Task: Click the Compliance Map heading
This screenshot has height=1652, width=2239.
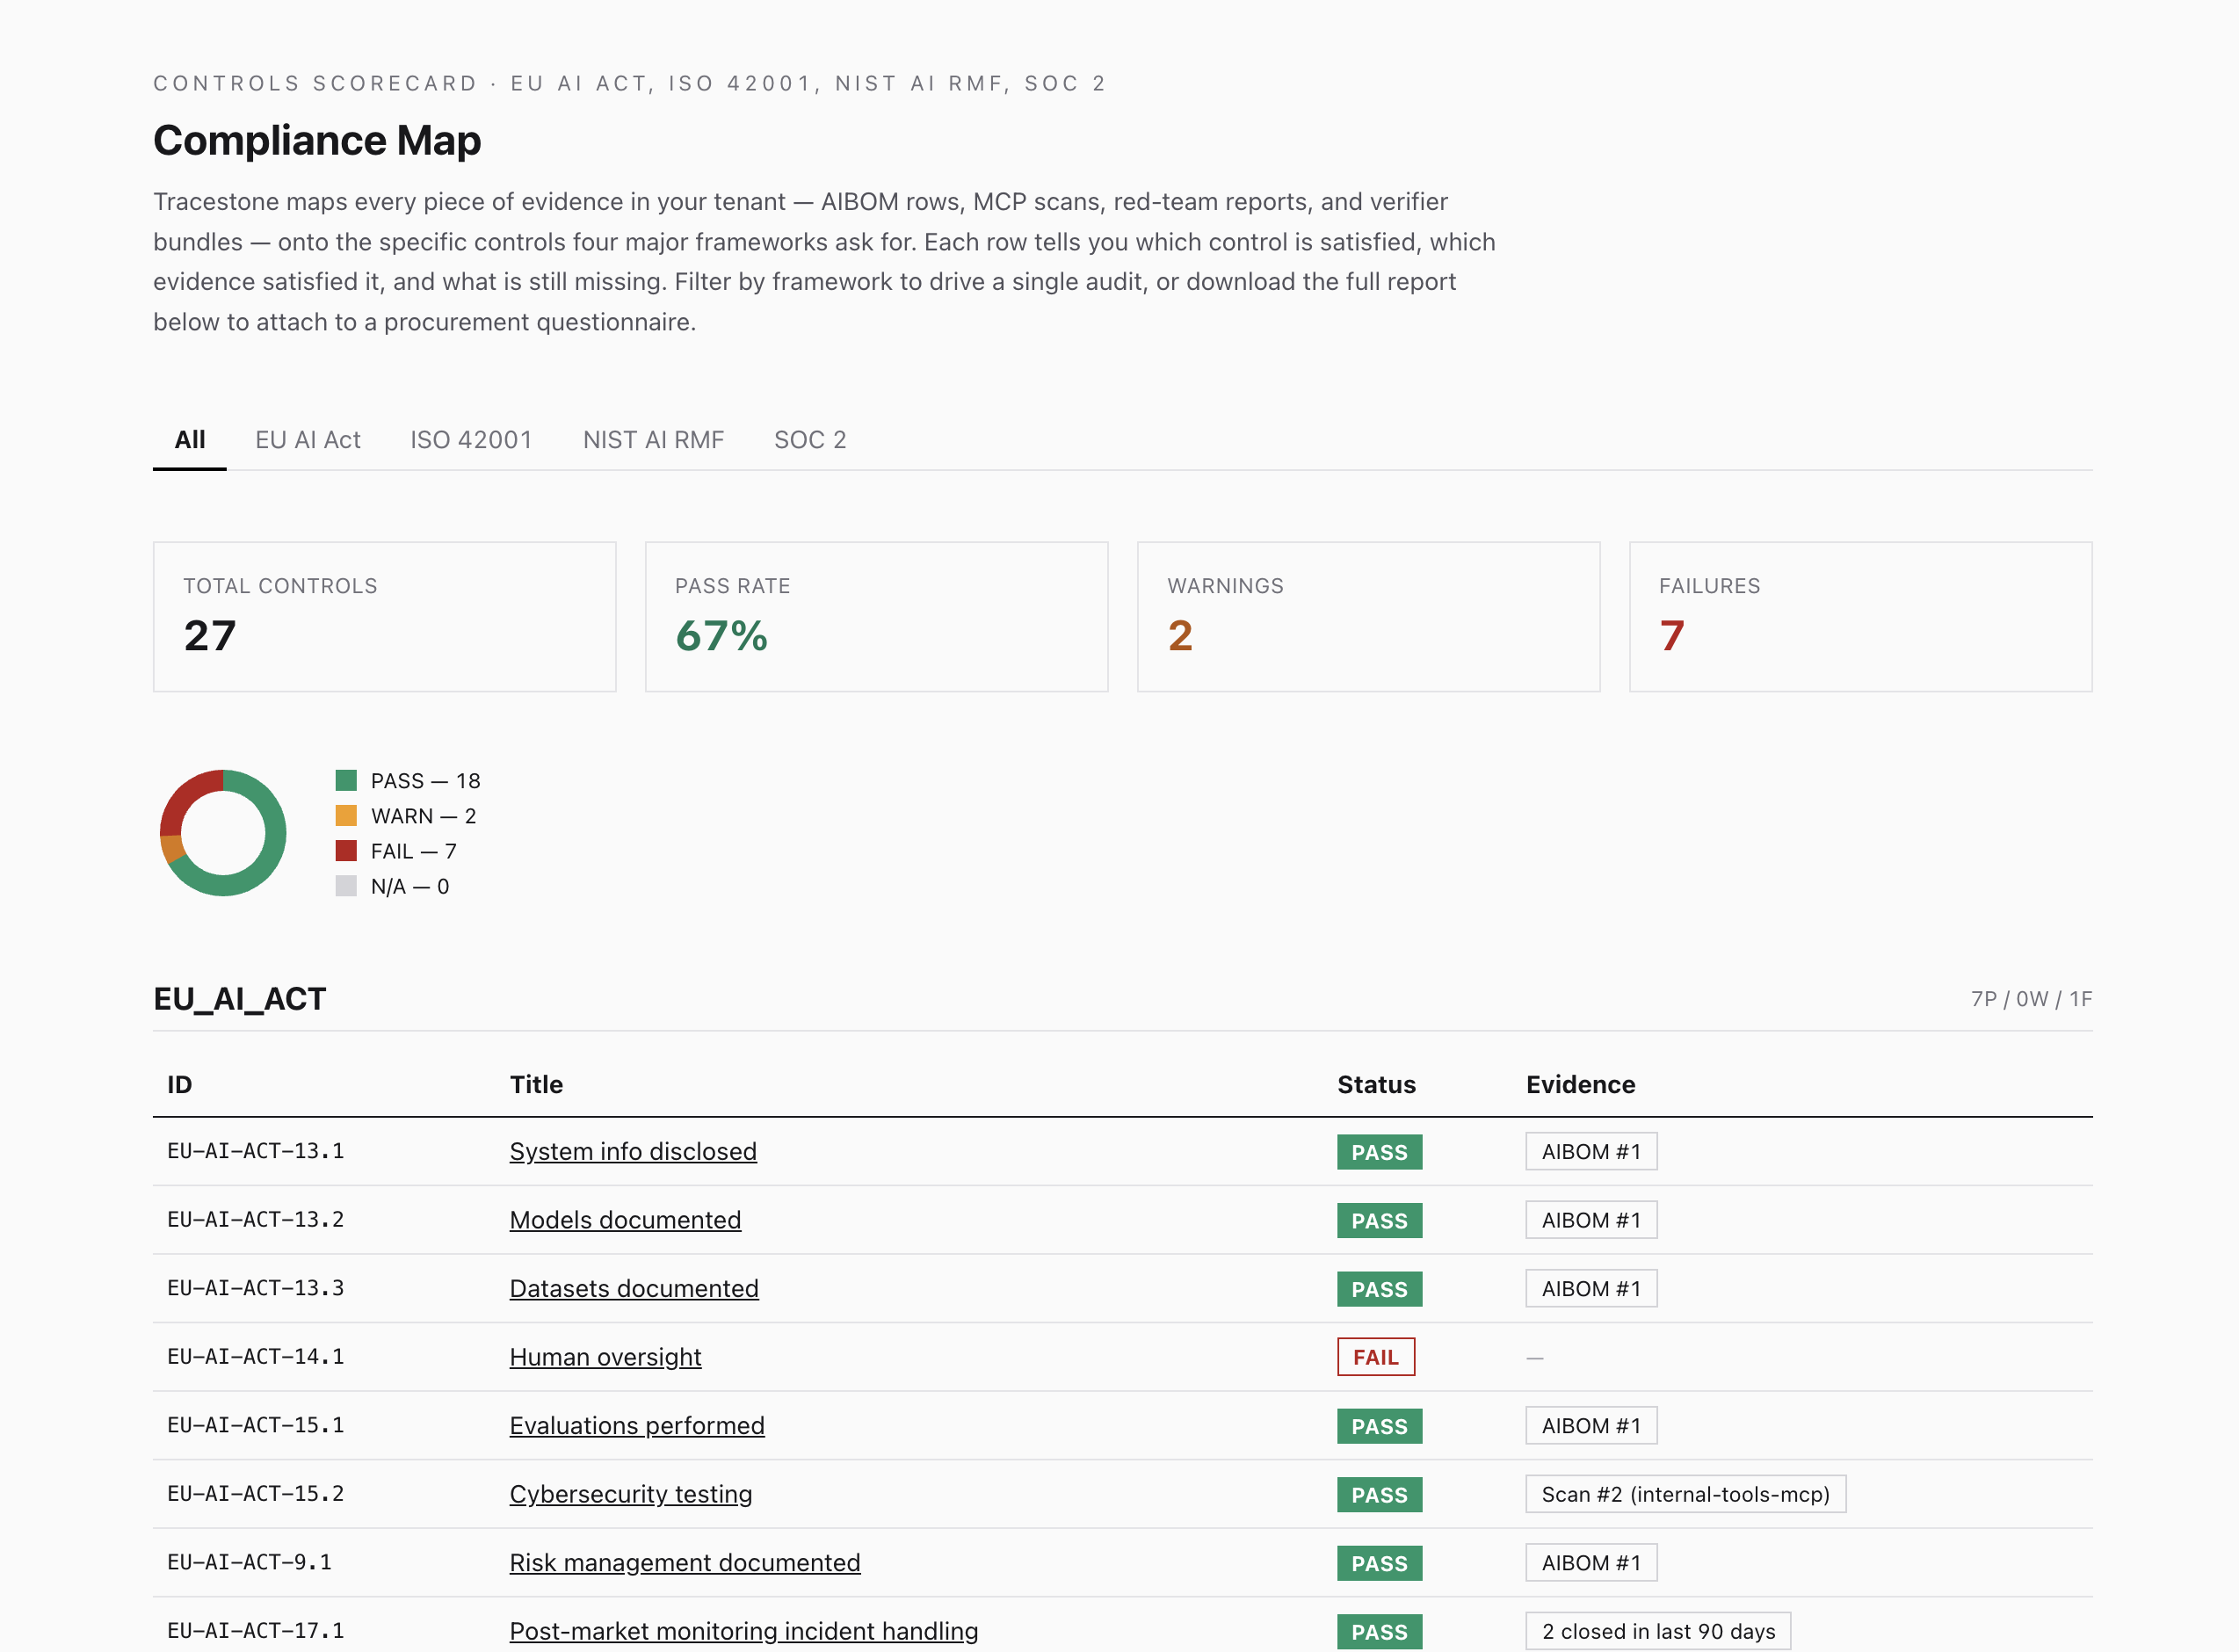Action: tap(317, 140)
